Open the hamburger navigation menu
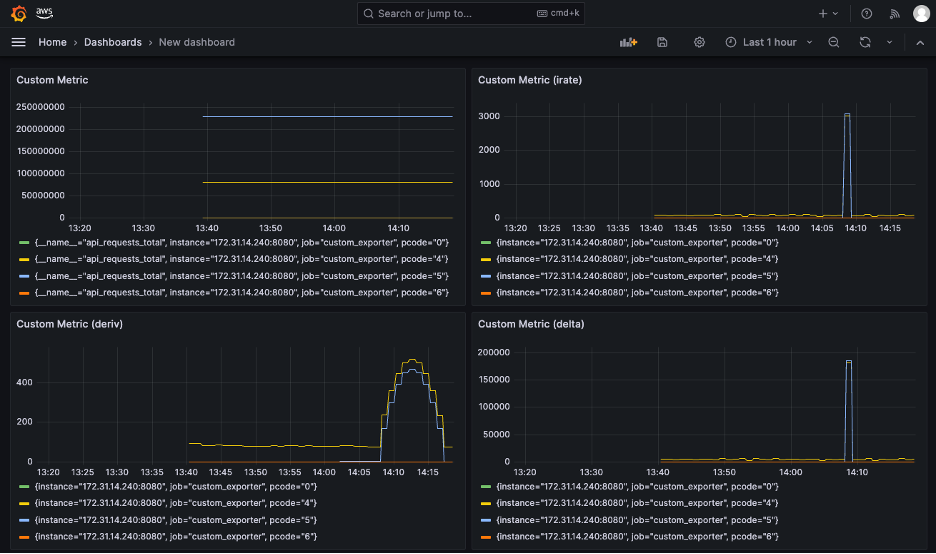Screen dimensions: 936x554 click(x=18, y=42)
